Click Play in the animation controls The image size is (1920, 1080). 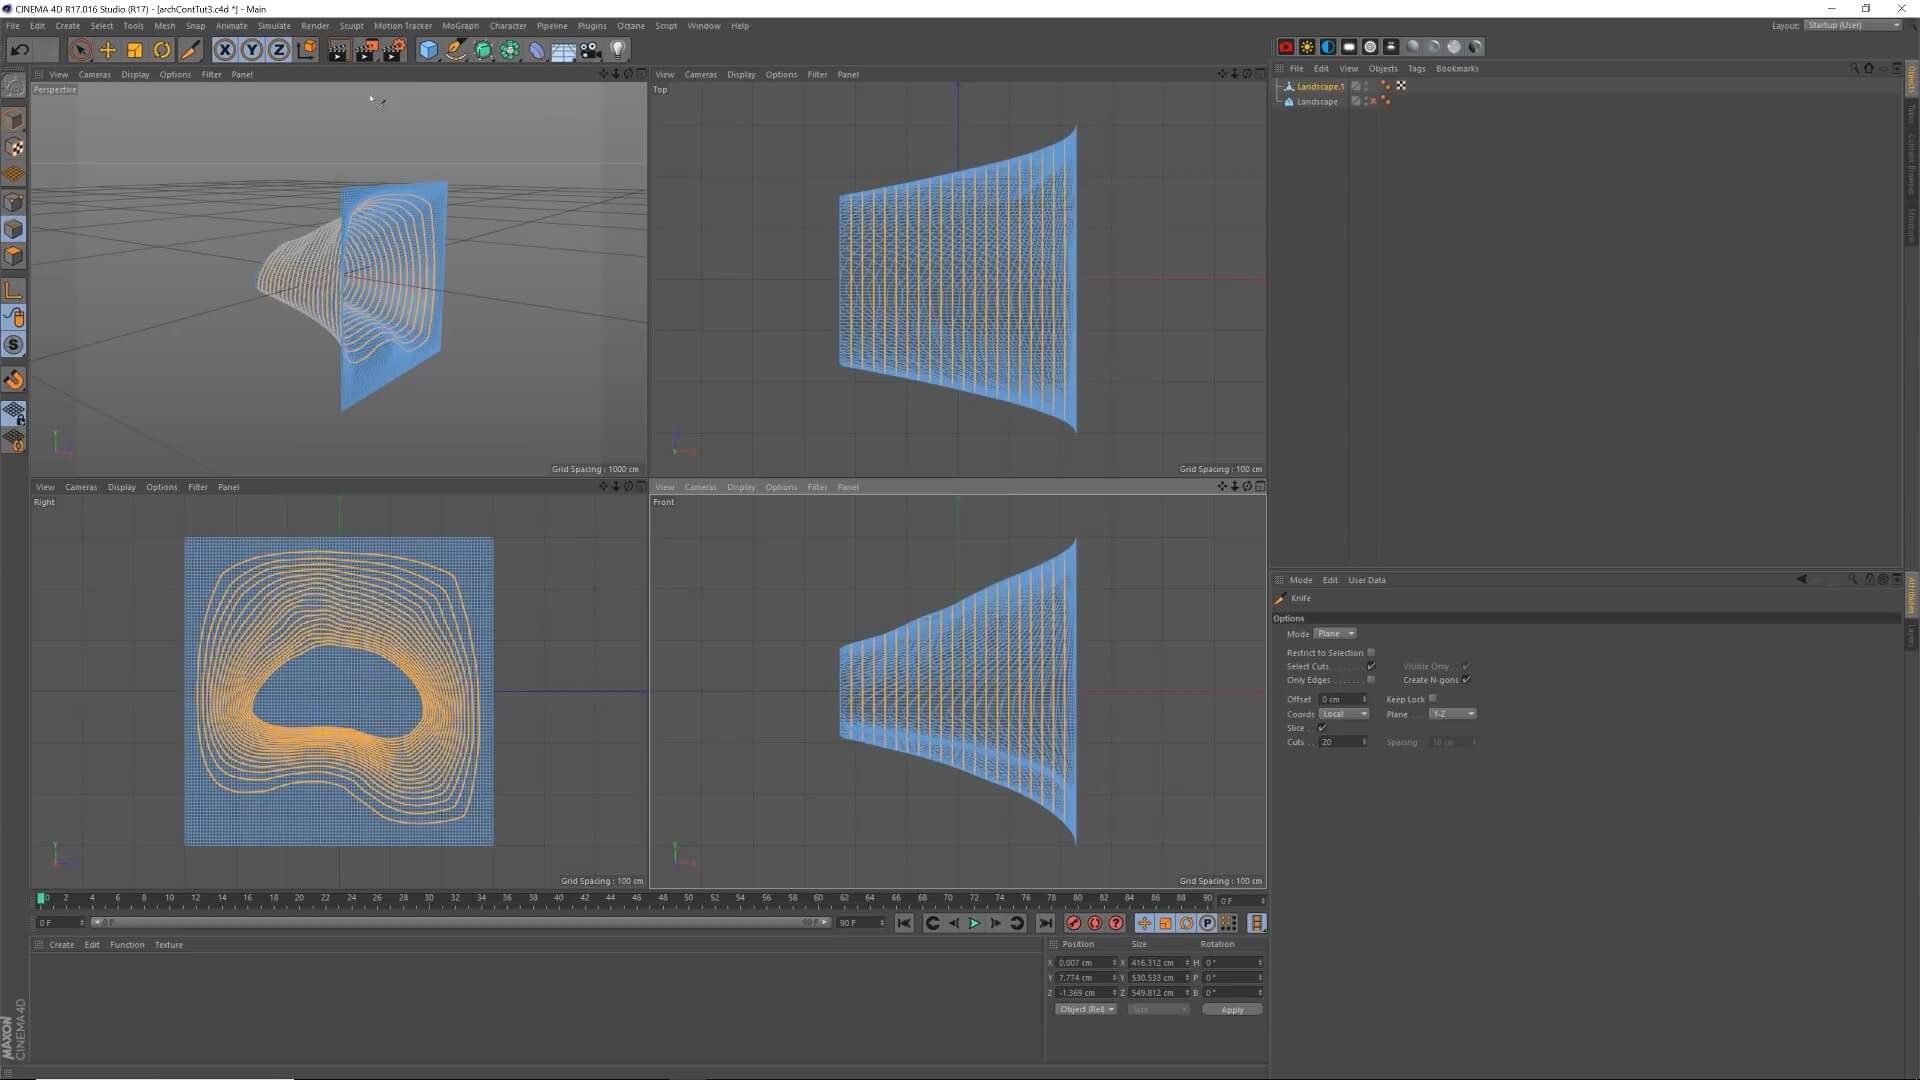click(974, 923)
